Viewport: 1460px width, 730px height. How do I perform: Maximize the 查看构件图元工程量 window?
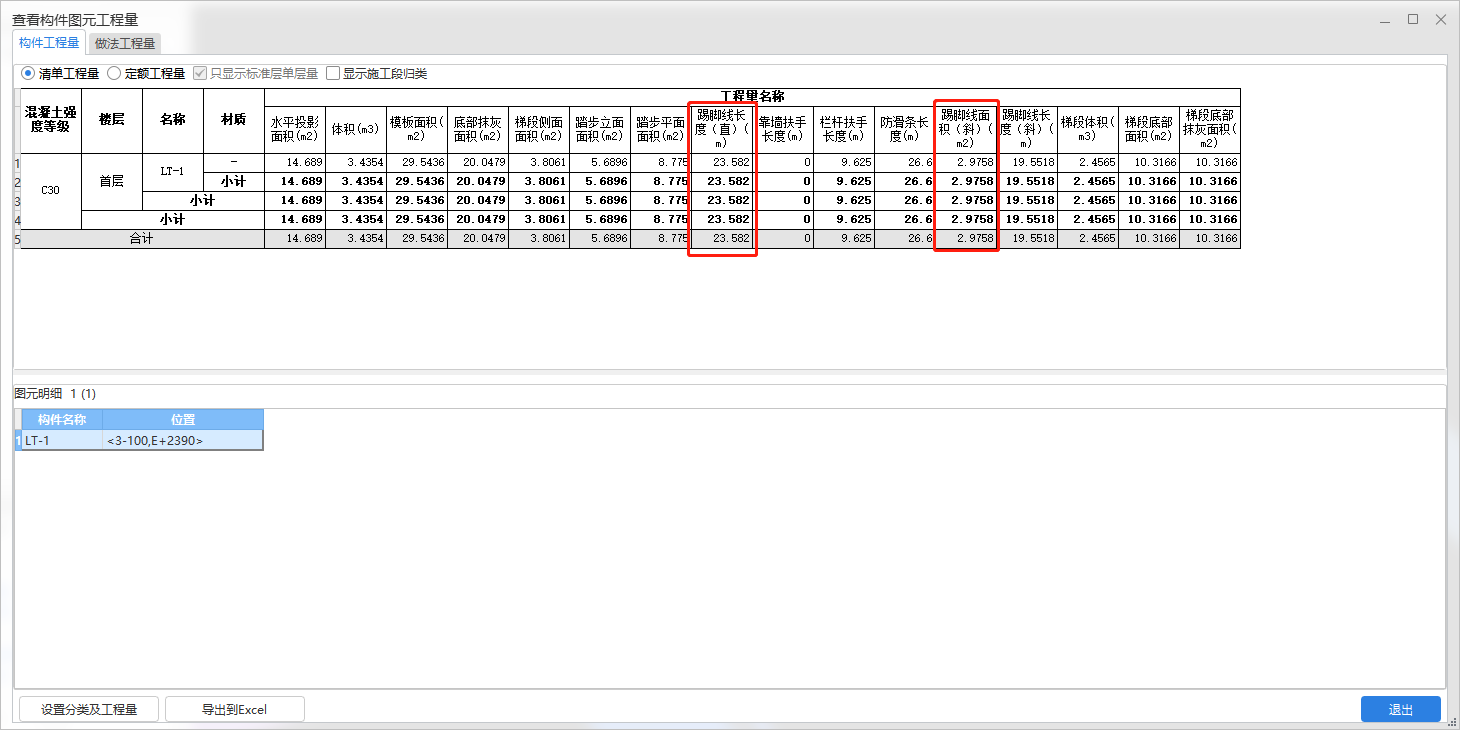(x=1413, y=19)
